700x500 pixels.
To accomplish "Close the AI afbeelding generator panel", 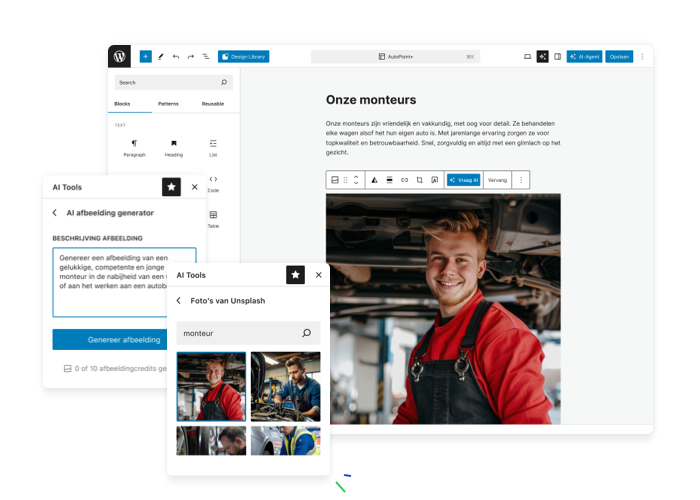I will 195,187.
